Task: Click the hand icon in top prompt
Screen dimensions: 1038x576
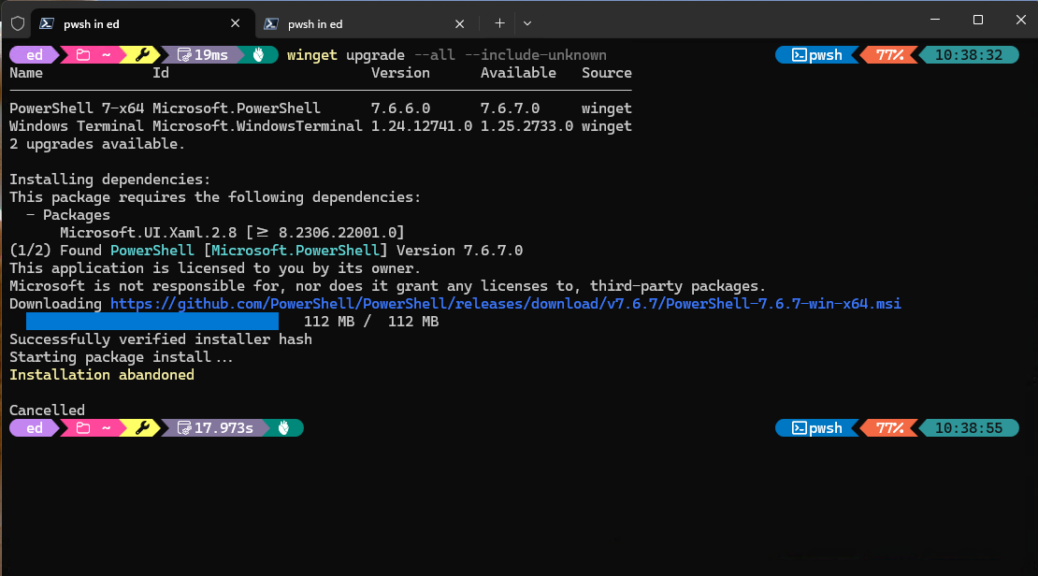Action: (x=259, y=55)
